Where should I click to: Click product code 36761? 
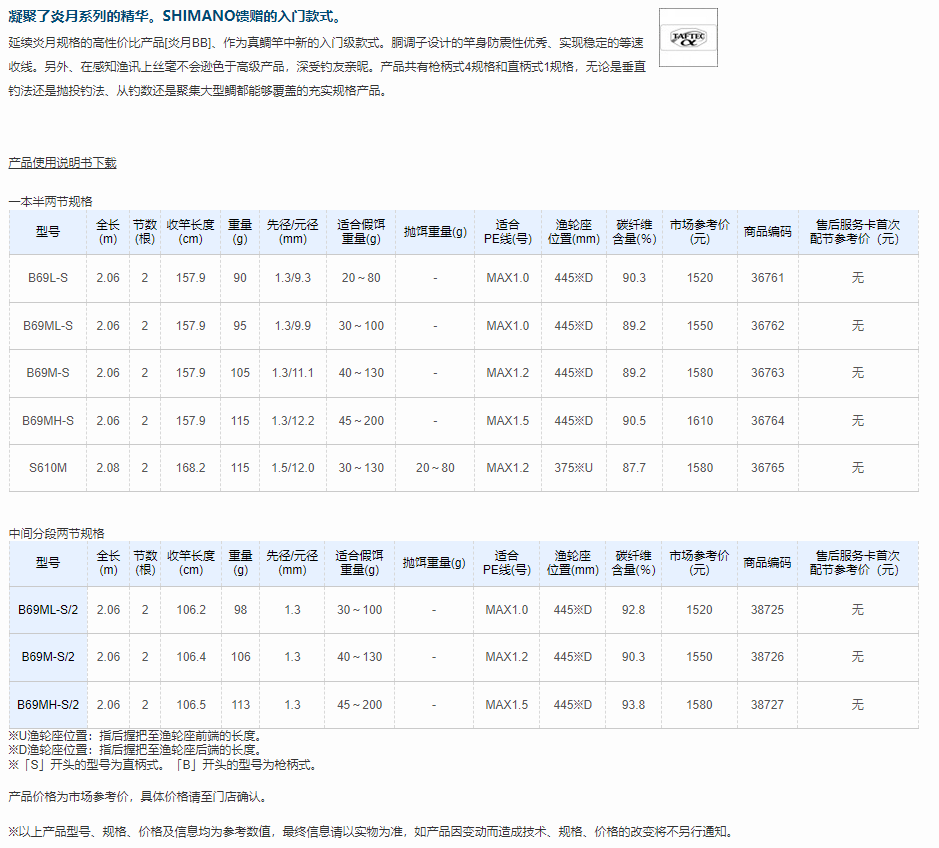tap(768, 278)
